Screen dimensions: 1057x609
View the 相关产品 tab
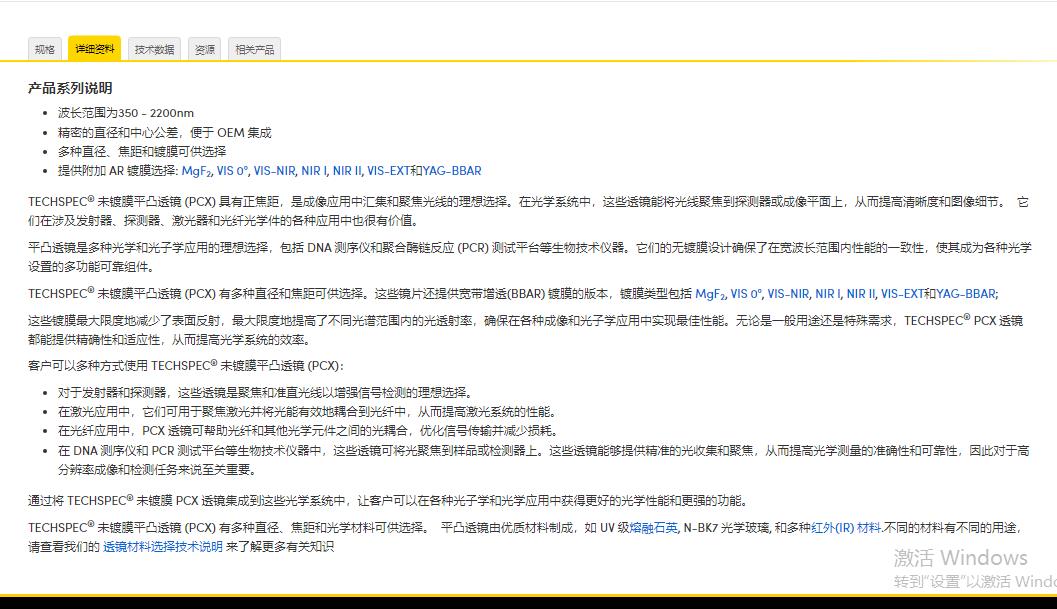[x=254, y=48]
